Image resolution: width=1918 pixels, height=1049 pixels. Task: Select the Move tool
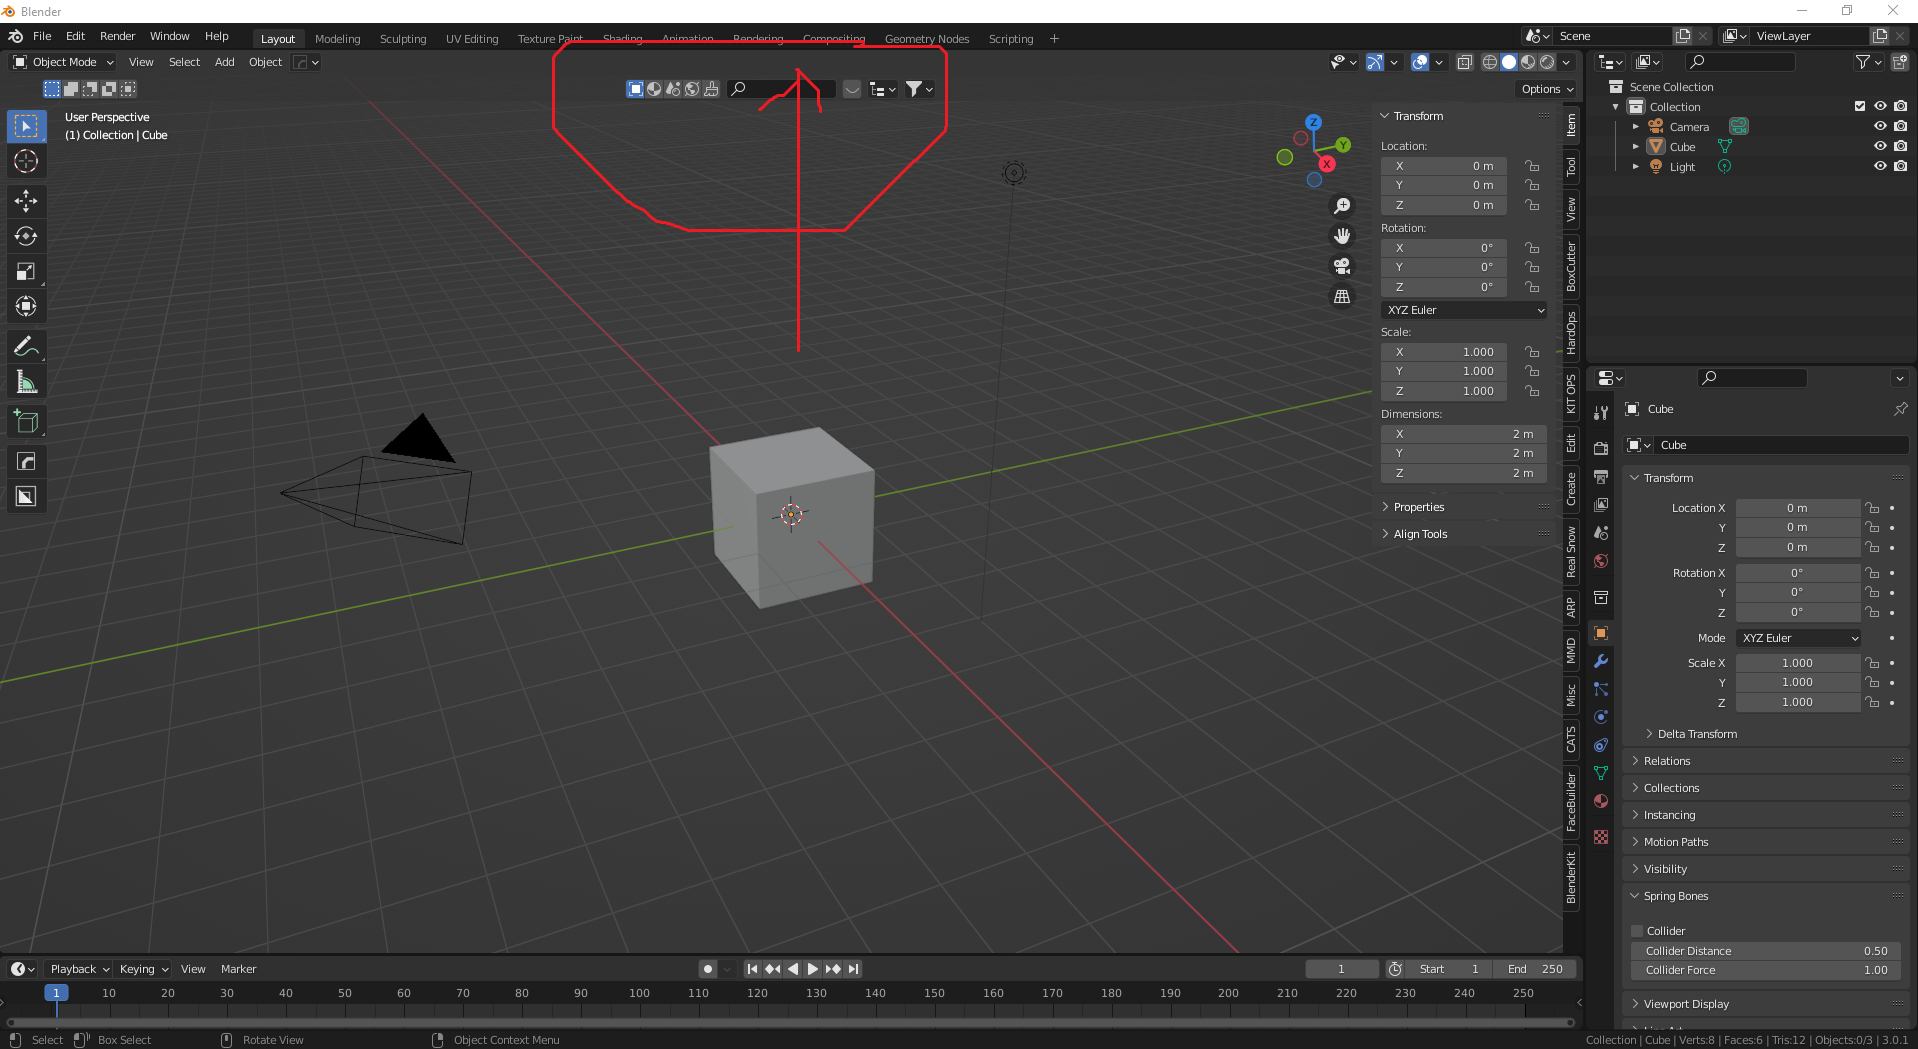26,201
